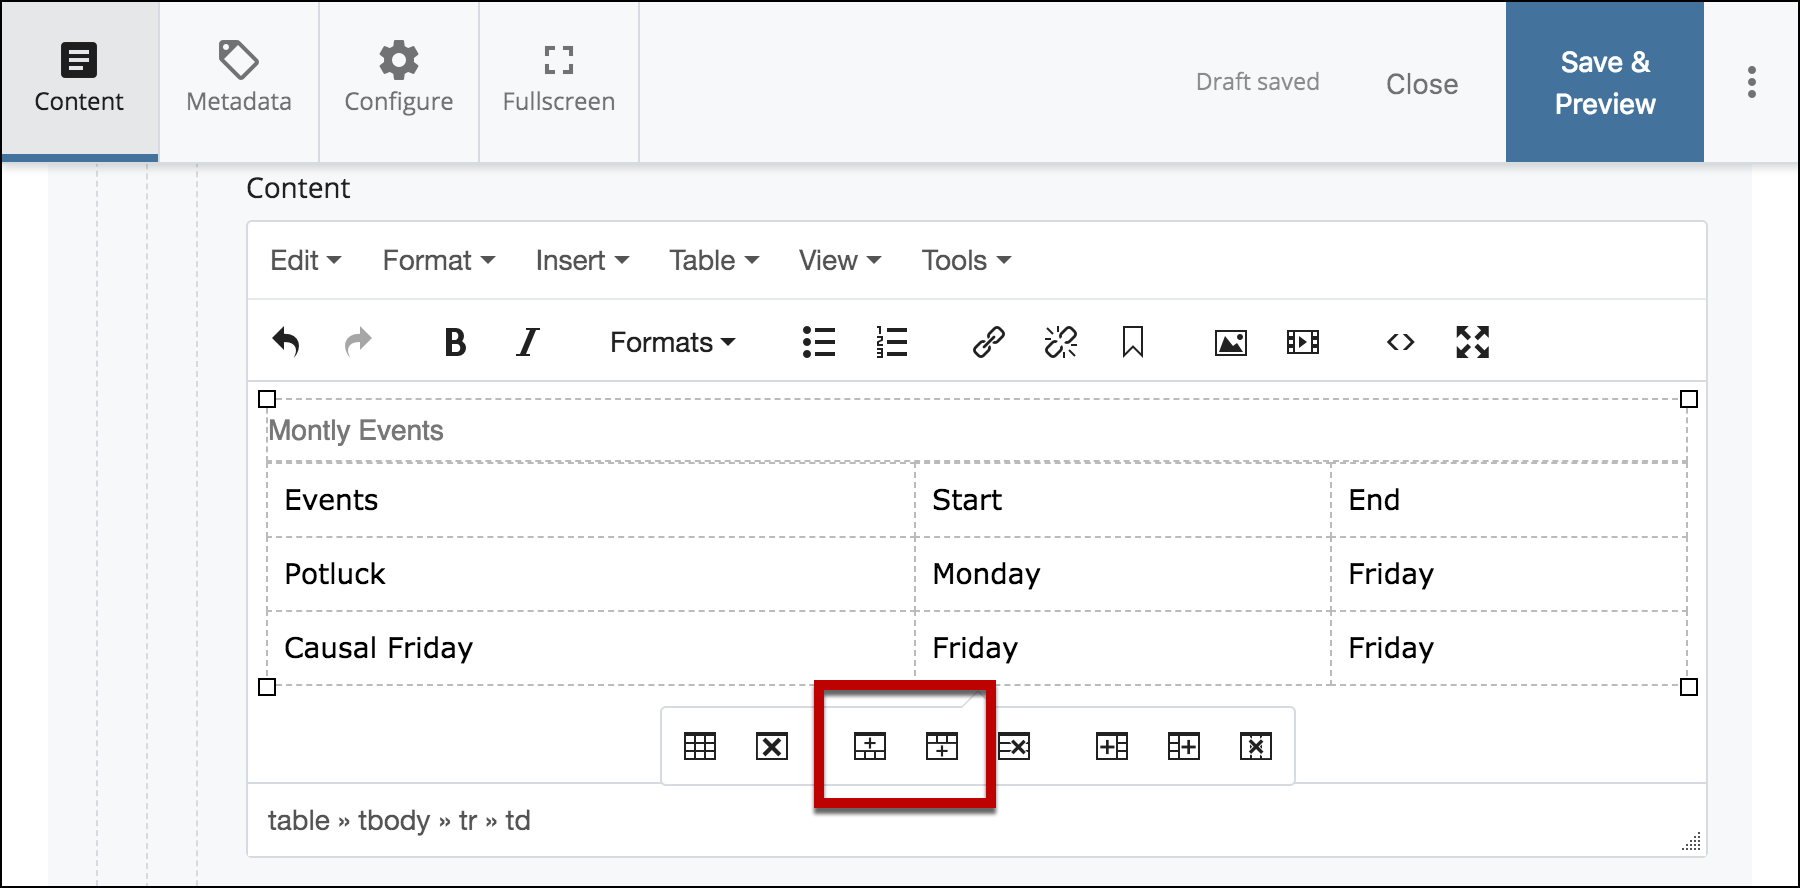Switch to the Metadata tab
1800x888 pixels.
[x=239, y=80]
